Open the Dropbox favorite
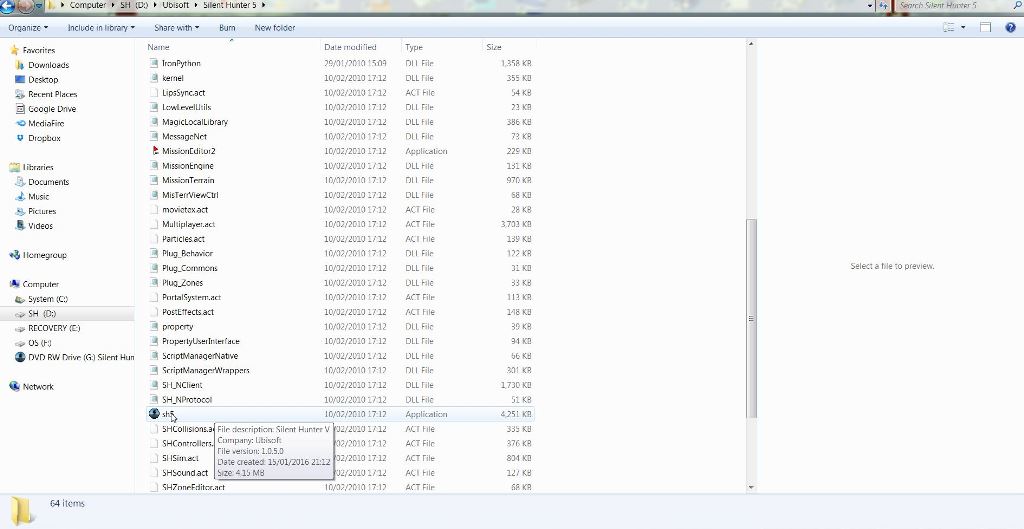 [44, 138]
